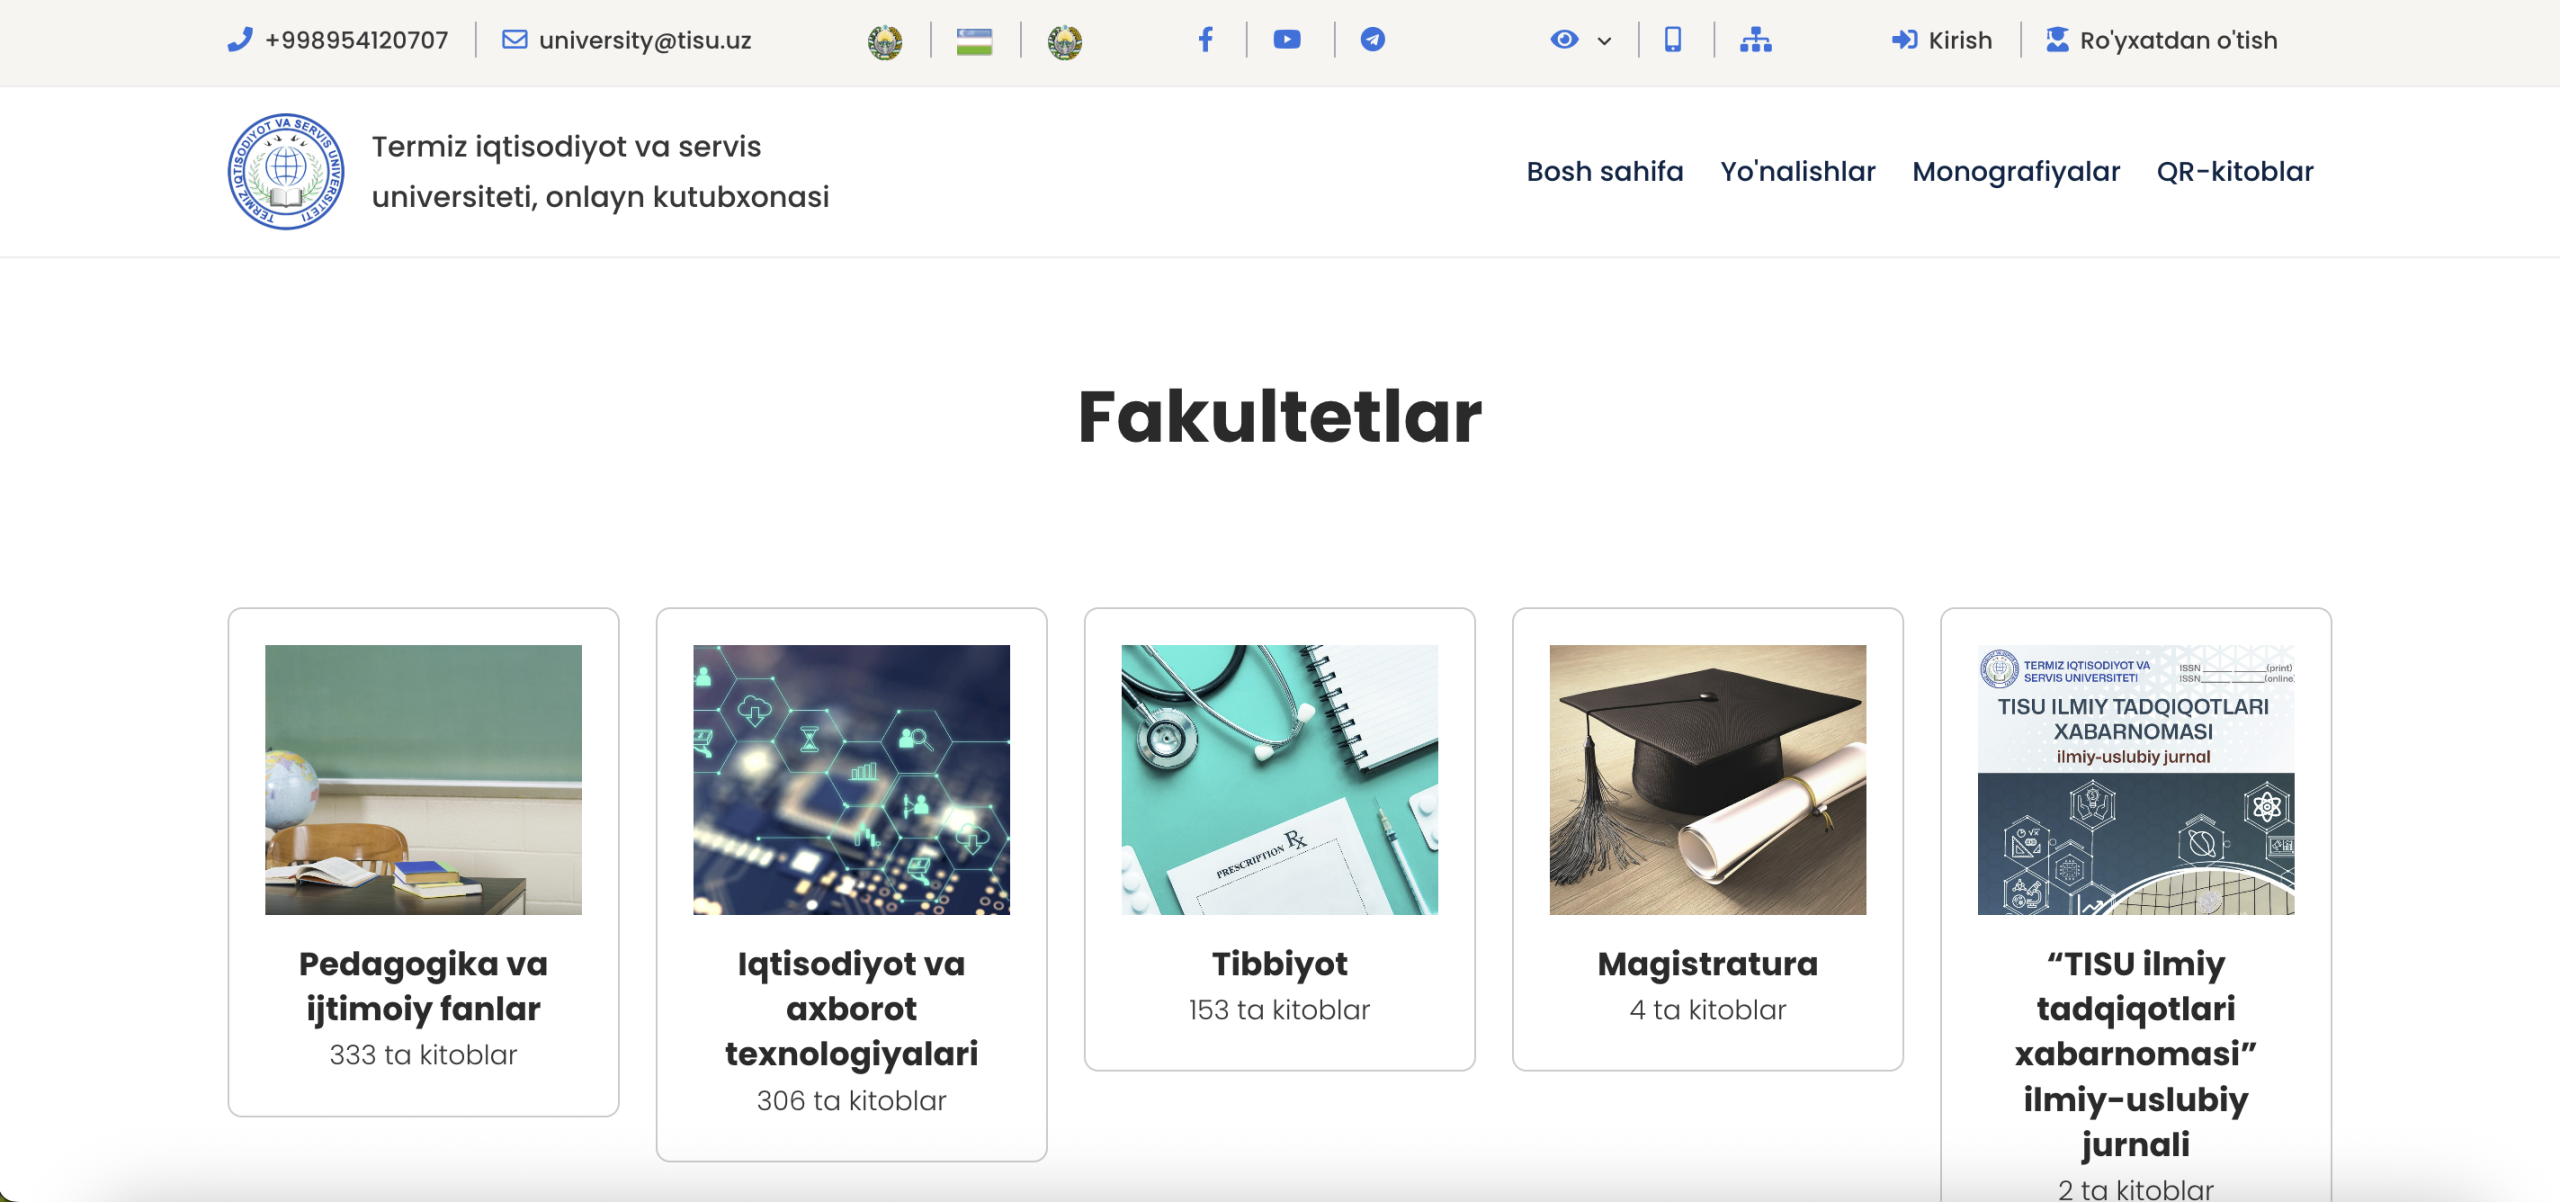Expand the chevron beside the eye icon
This screenshot has height=1202, width=2560.
(x=1605, y=41)
